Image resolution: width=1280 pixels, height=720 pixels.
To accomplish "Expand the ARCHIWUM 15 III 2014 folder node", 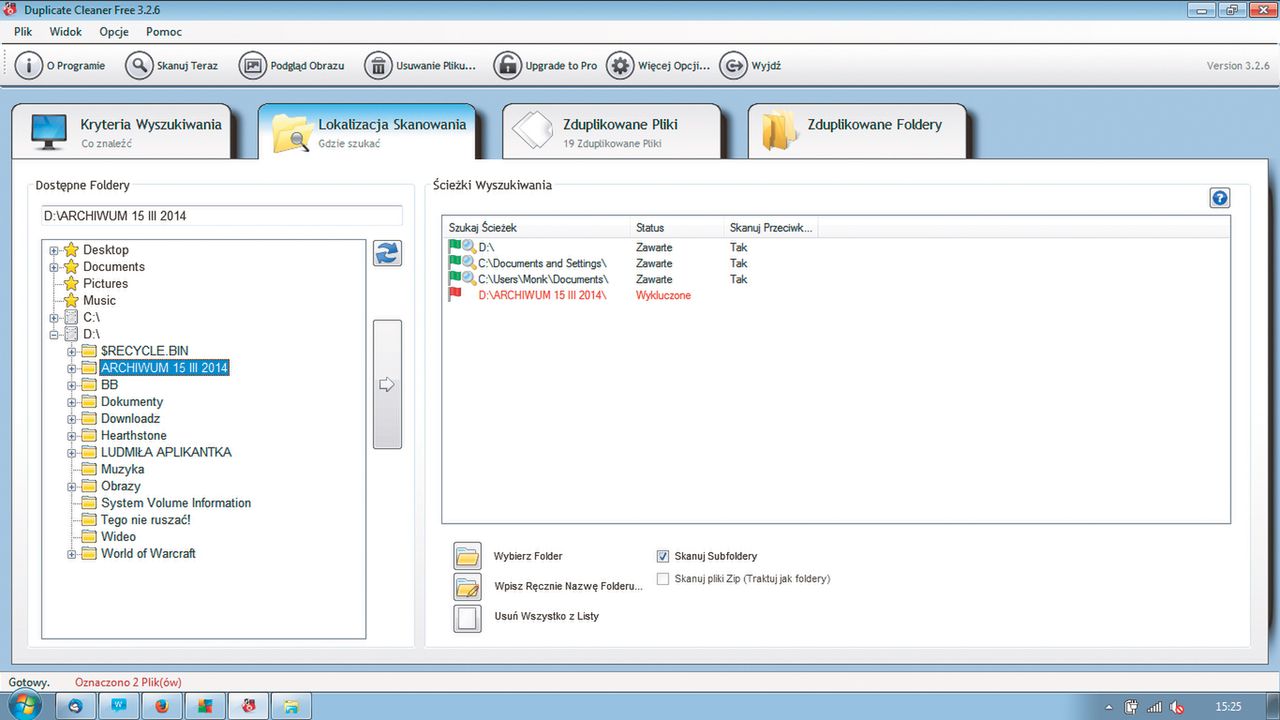I will pyautogui.click(x=72, y=368).
